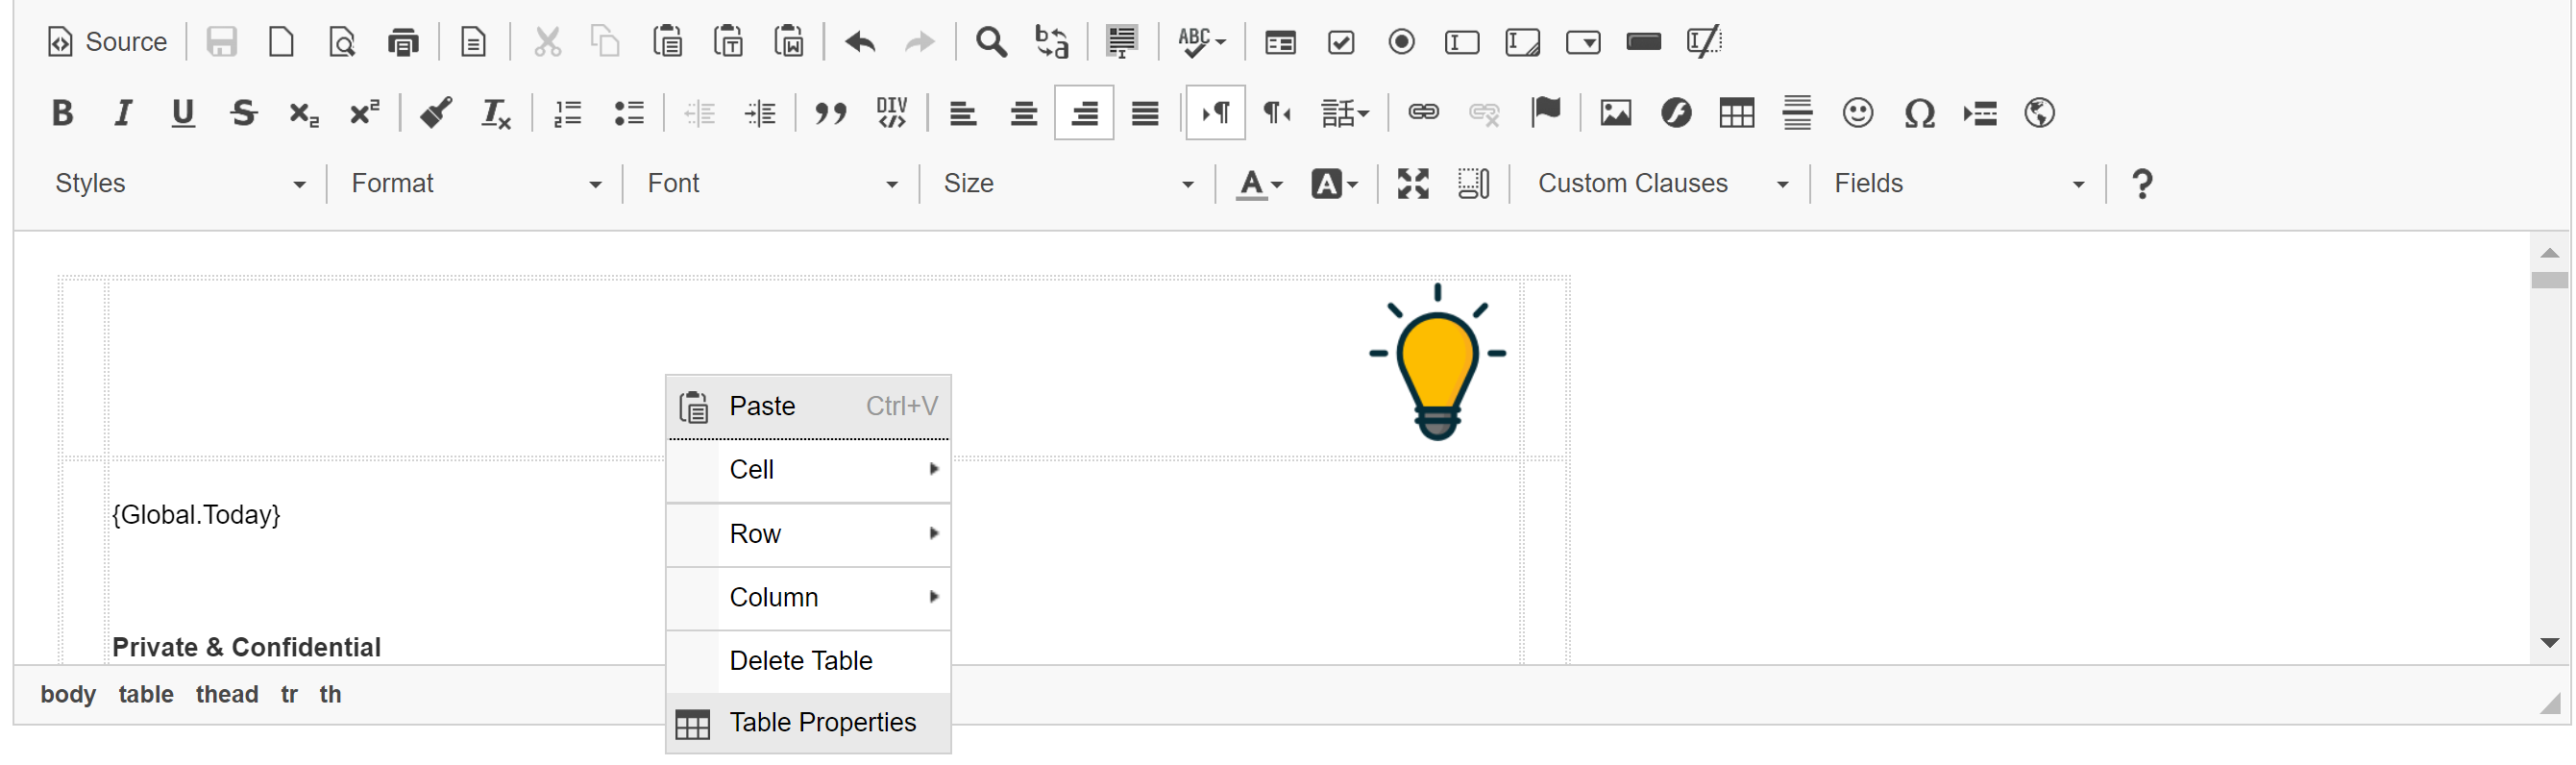This screenshot has width=2576, height=765.
Task: Toggle underline formatting
Action: point(183,113)
